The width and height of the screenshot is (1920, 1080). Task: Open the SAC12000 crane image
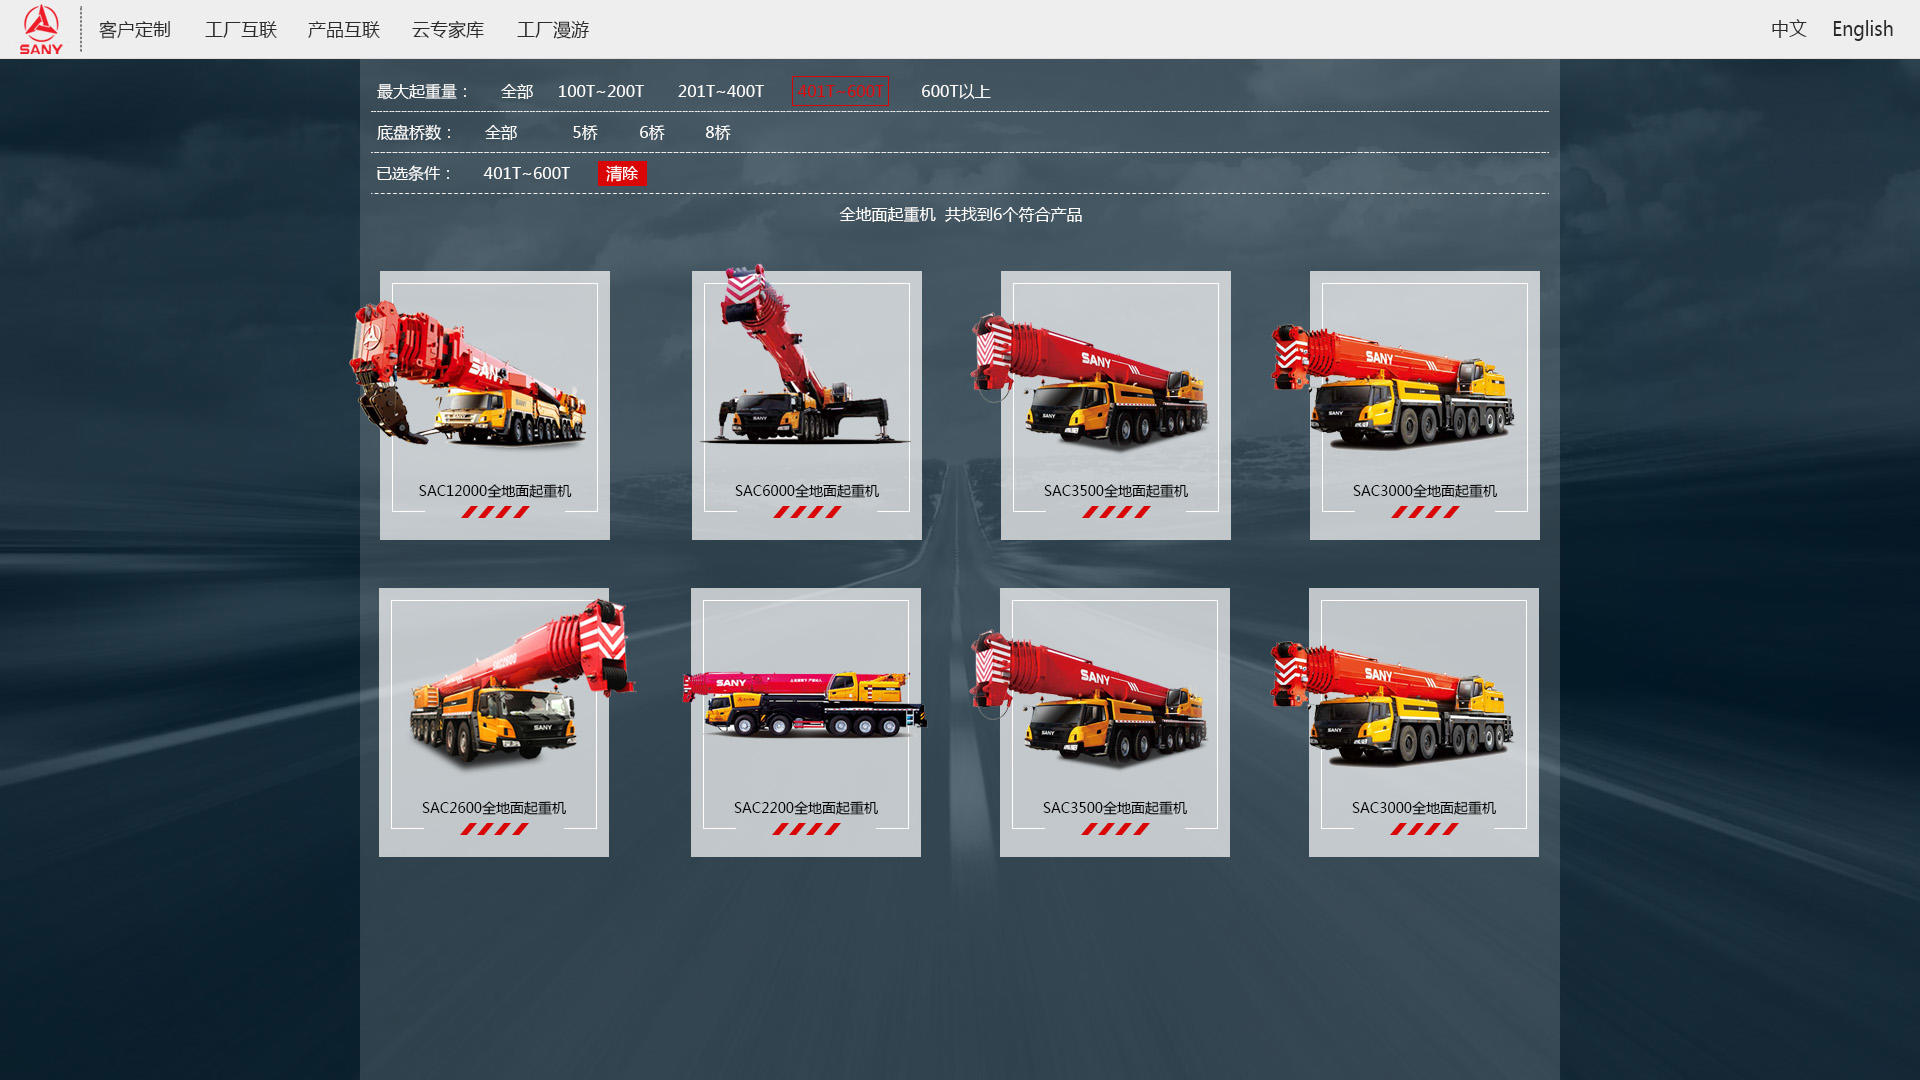pyautogui.click(x=468, y=375)
